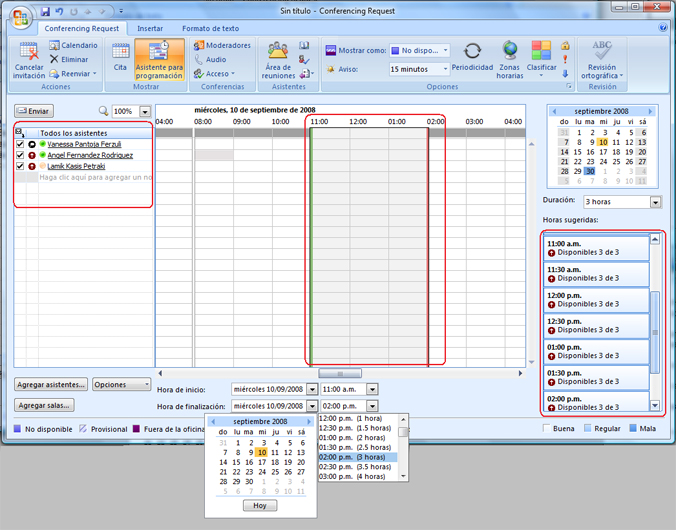
Task: Click the check names icon in Asistentes
Action: 304,60
